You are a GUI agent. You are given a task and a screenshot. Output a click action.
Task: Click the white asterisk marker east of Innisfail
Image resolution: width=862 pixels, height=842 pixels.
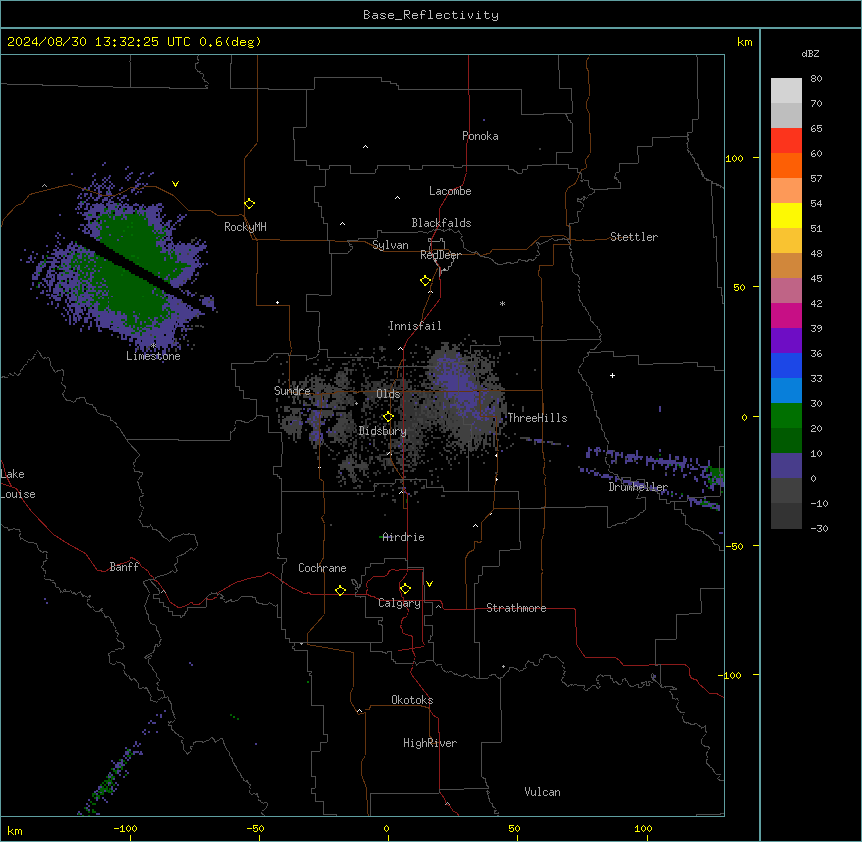[x=502, y=303]
